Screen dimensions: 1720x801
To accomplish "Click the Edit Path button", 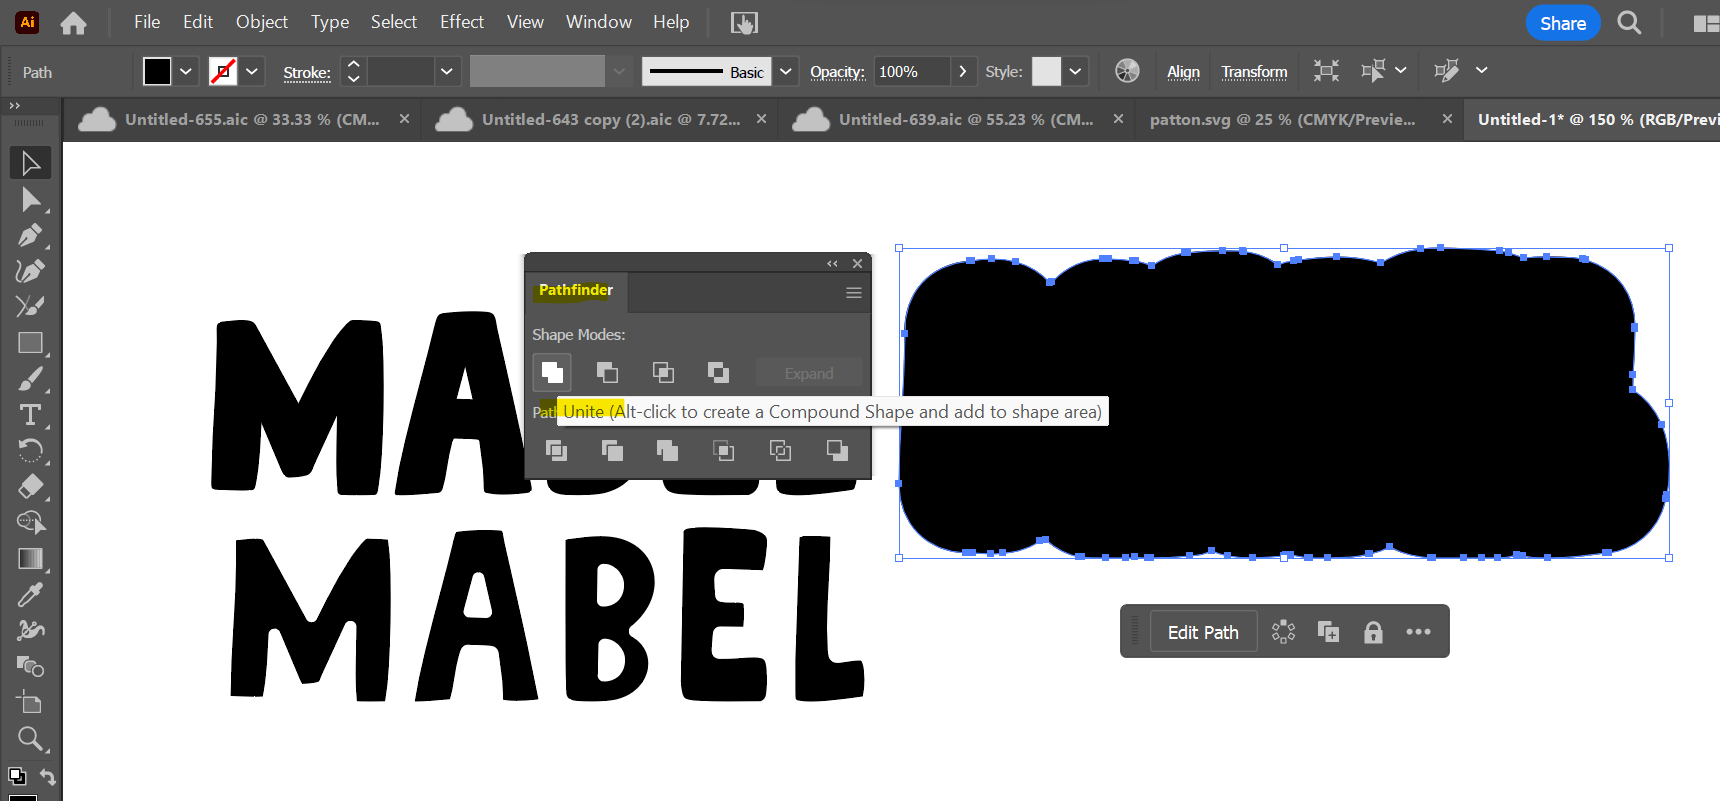I will (x=1203, y=632).
